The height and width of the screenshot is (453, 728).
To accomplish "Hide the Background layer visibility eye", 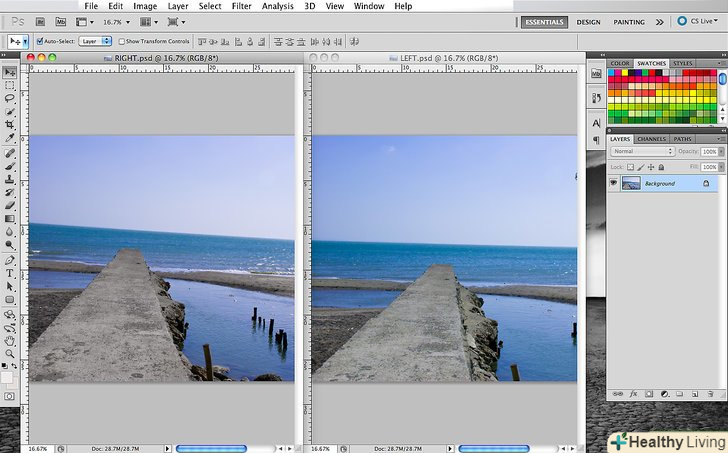I will coord(614,184).
